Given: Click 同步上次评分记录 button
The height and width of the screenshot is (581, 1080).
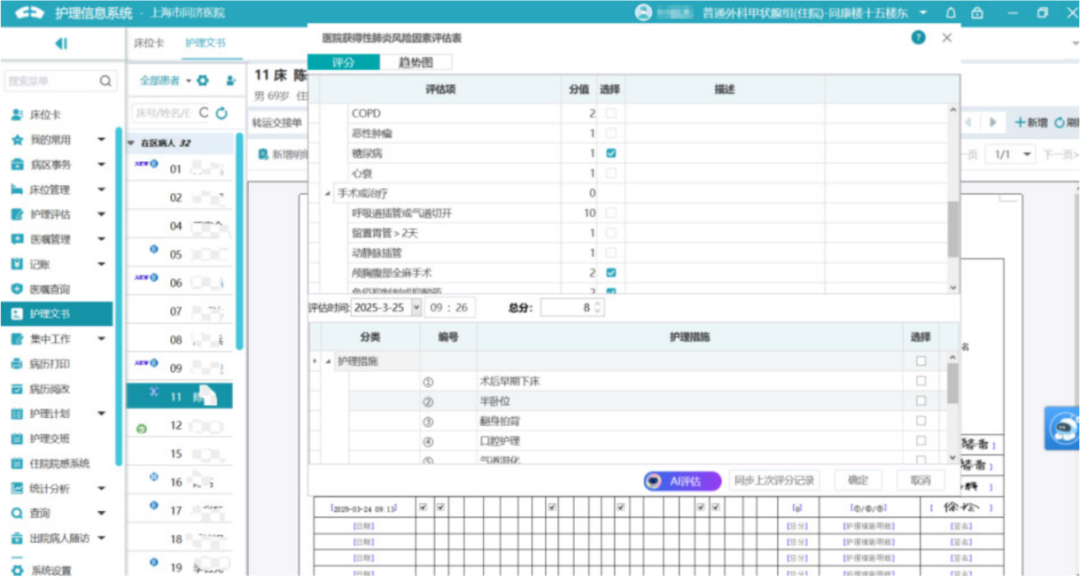Looking at the screenshot, I should point(774,481).
